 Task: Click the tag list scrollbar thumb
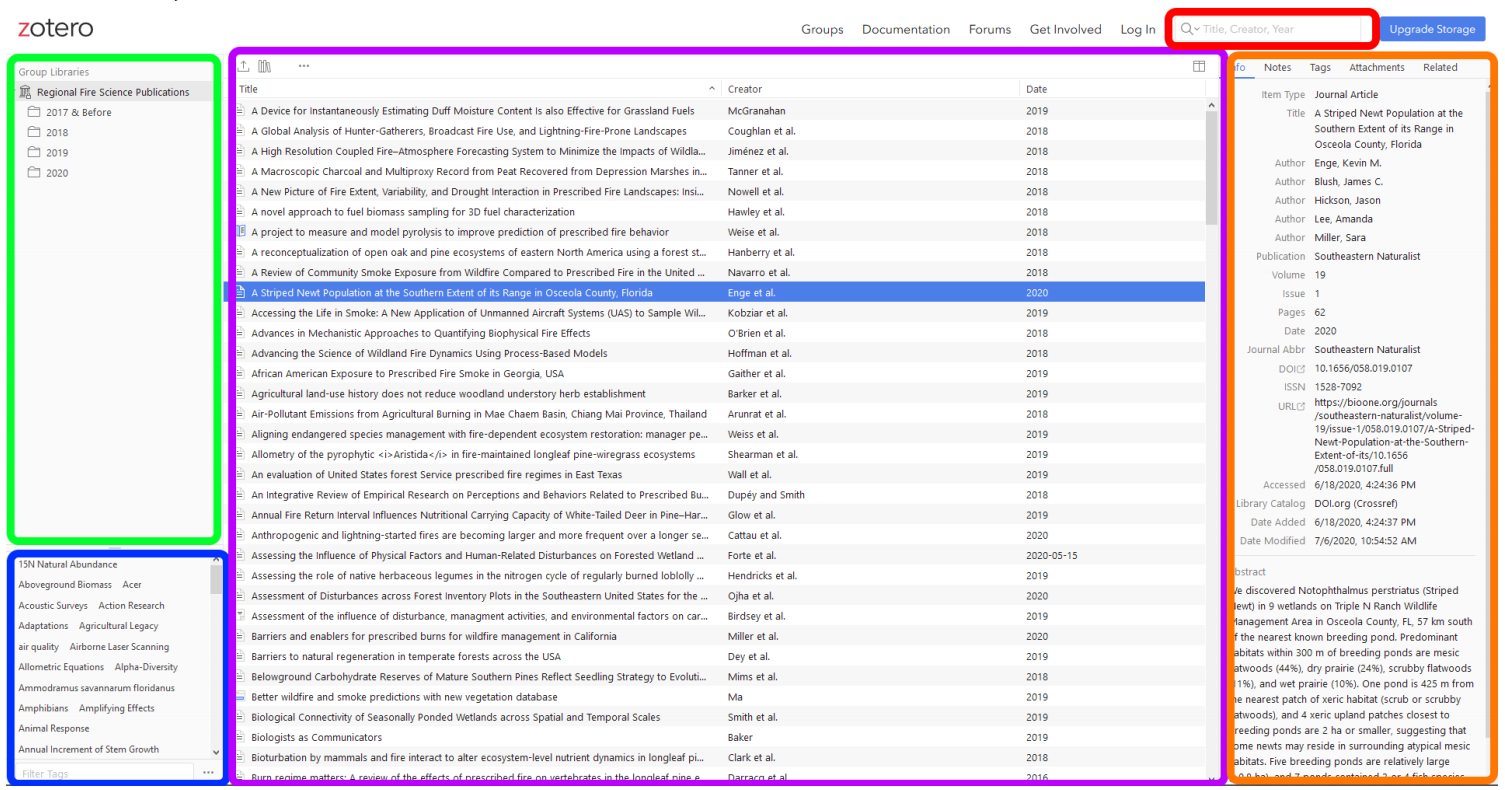tap(217, 580)
